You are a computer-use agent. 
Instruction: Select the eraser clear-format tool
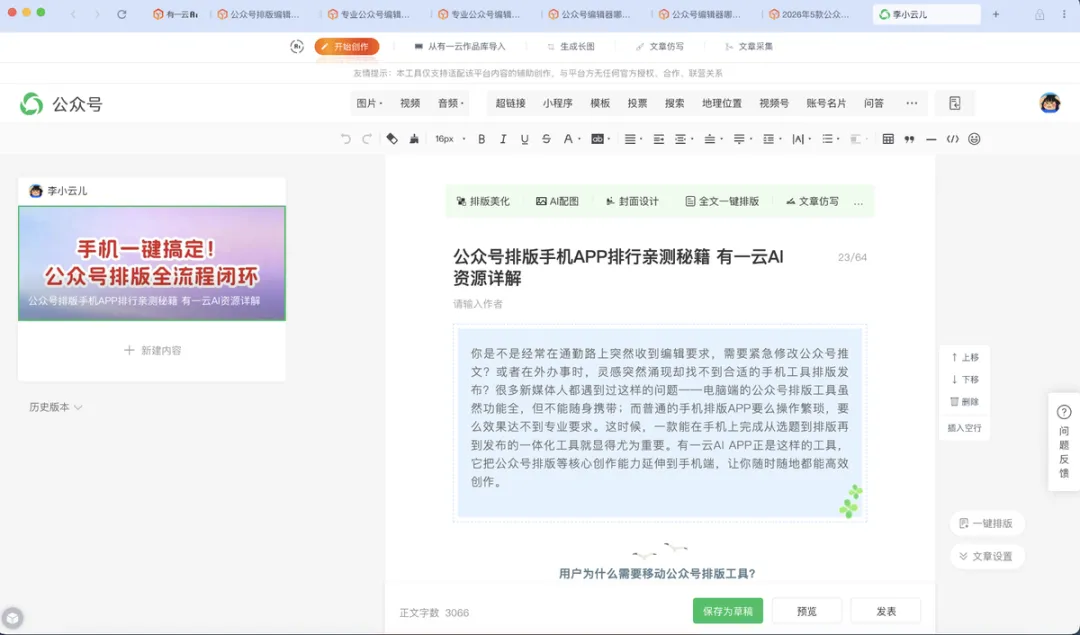[x=392, y=139]
